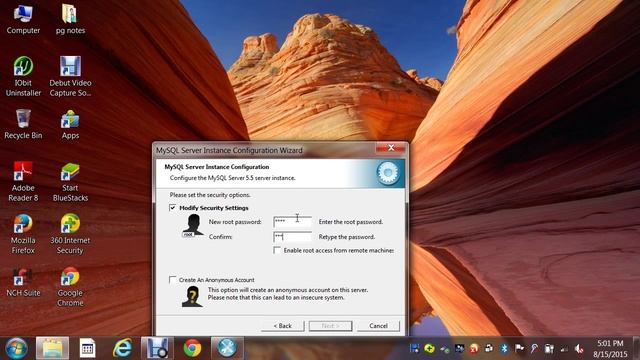Close the MySQL Configuration Wizard window
This screenshot has width=640, height=360.
click(x=391, y=148)
